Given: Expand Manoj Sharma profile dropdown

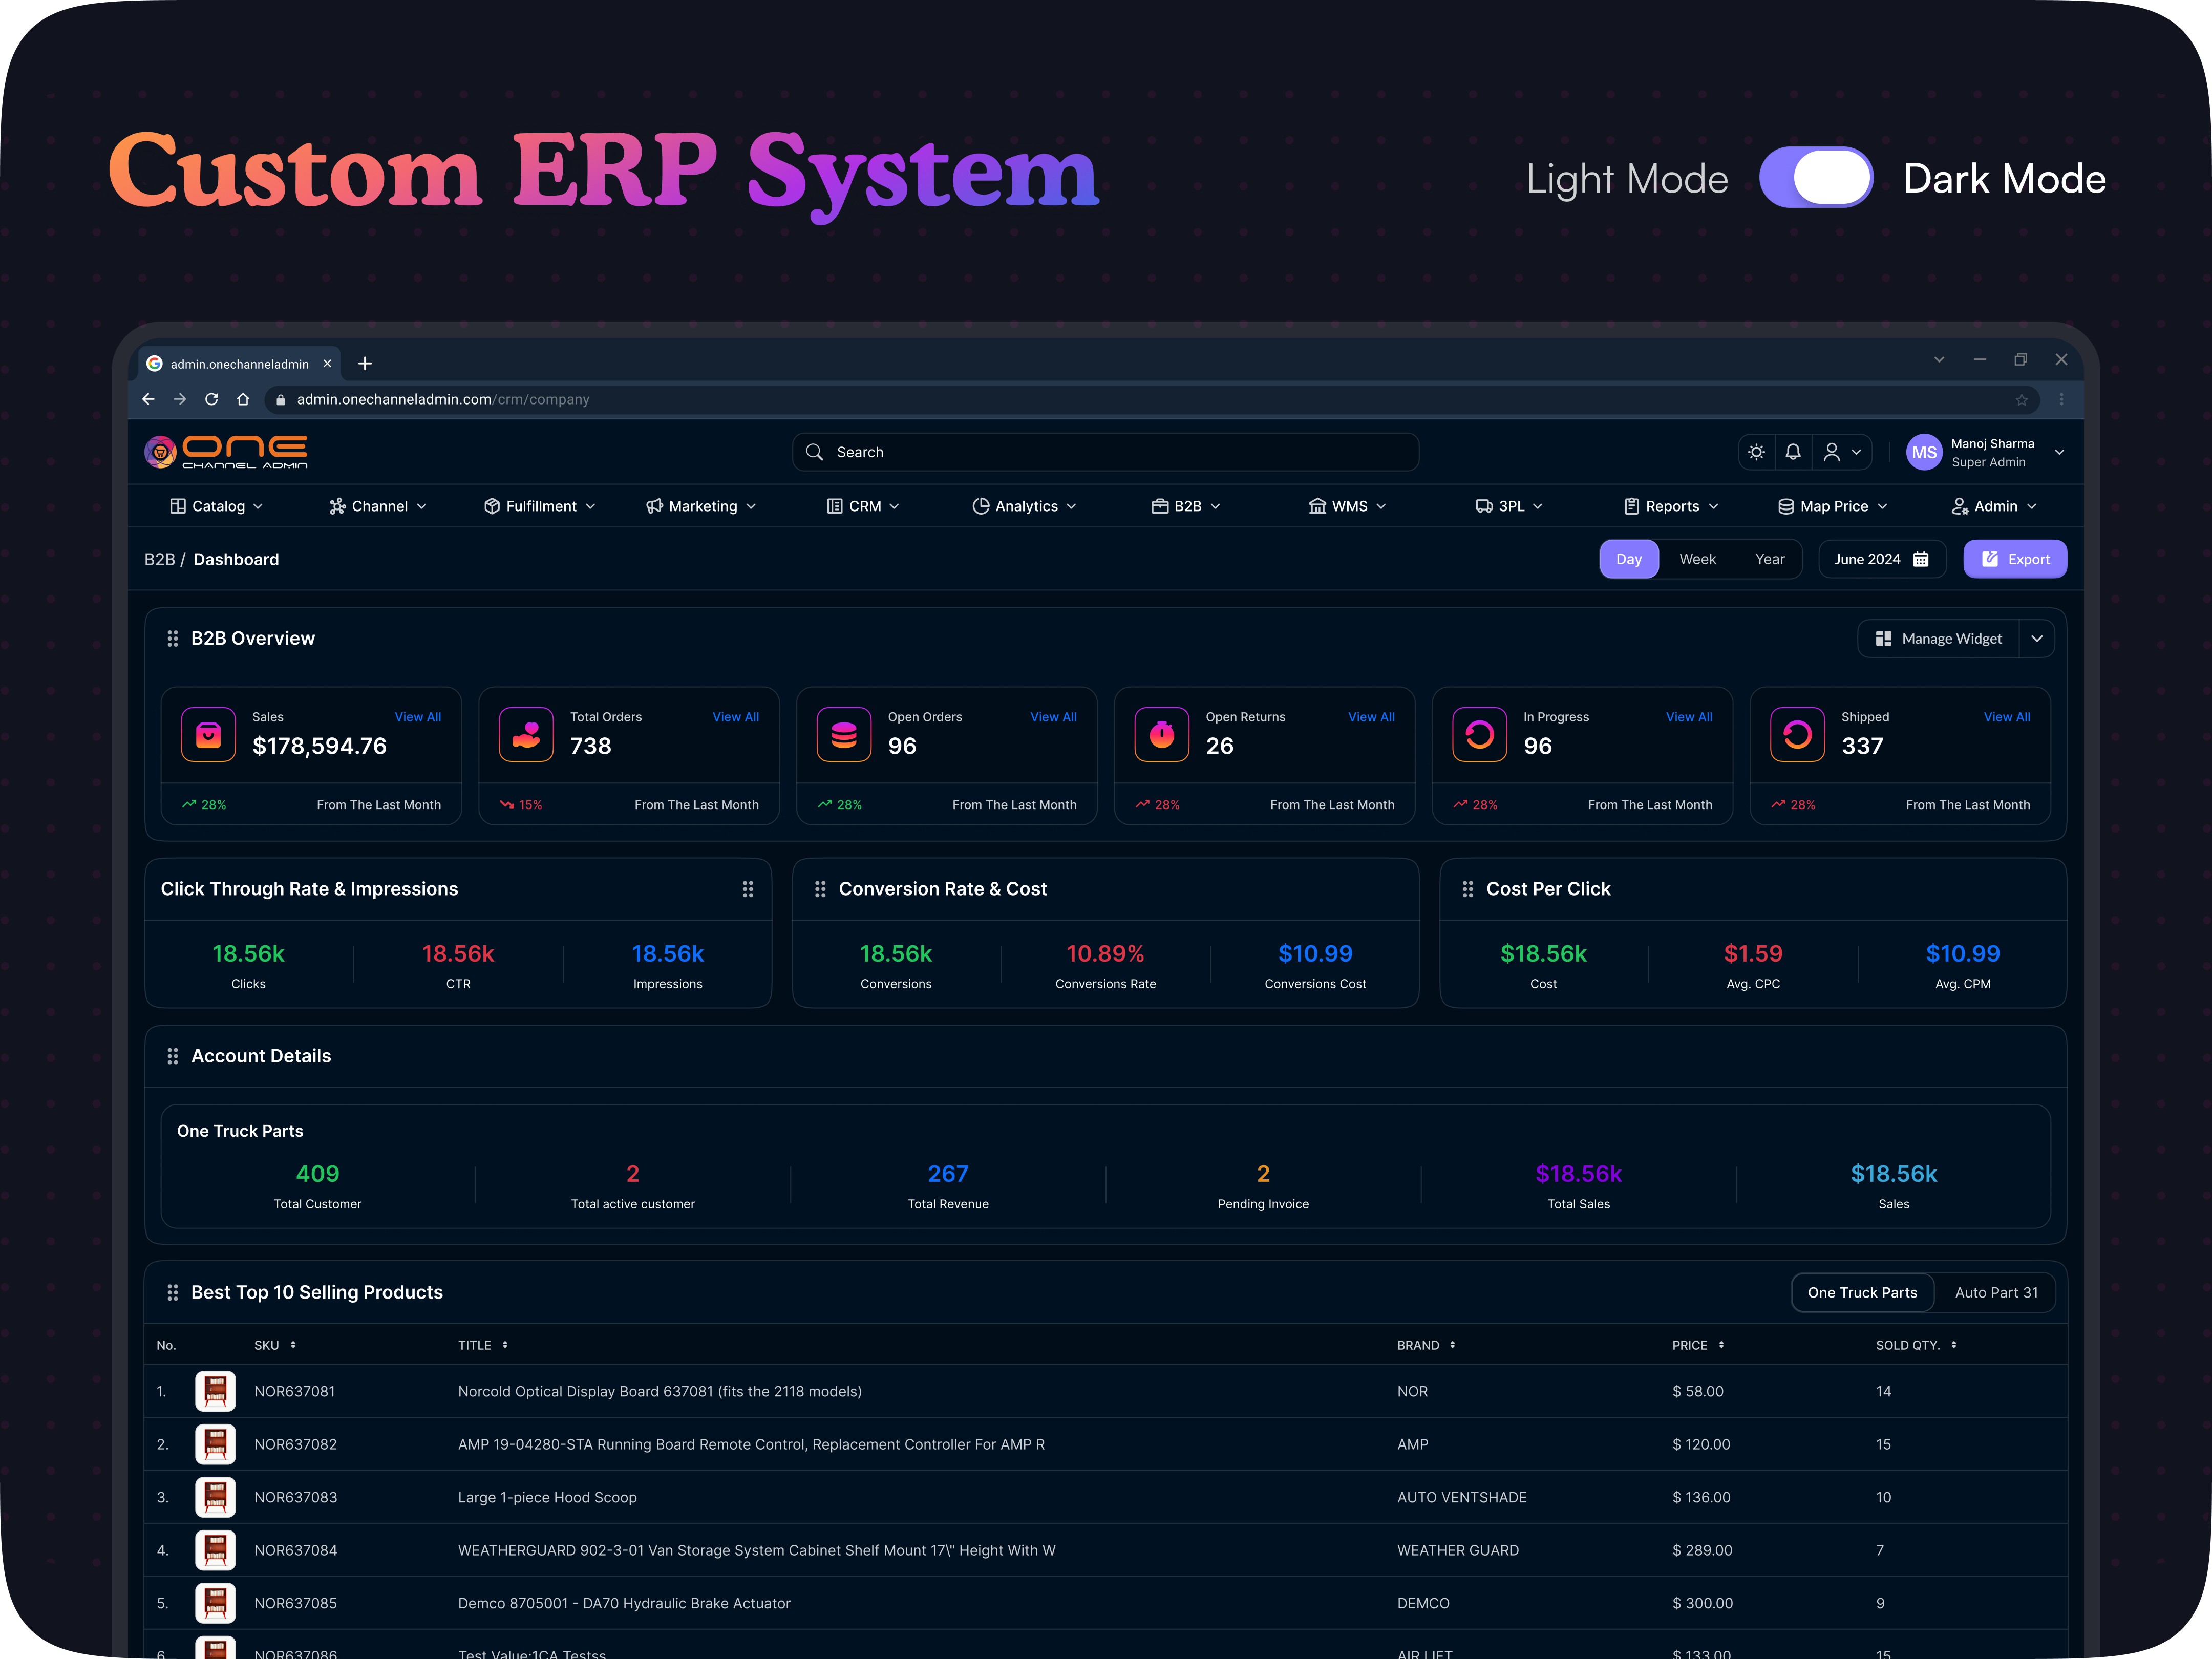Looking at the screenshot, I should 2059,452.
